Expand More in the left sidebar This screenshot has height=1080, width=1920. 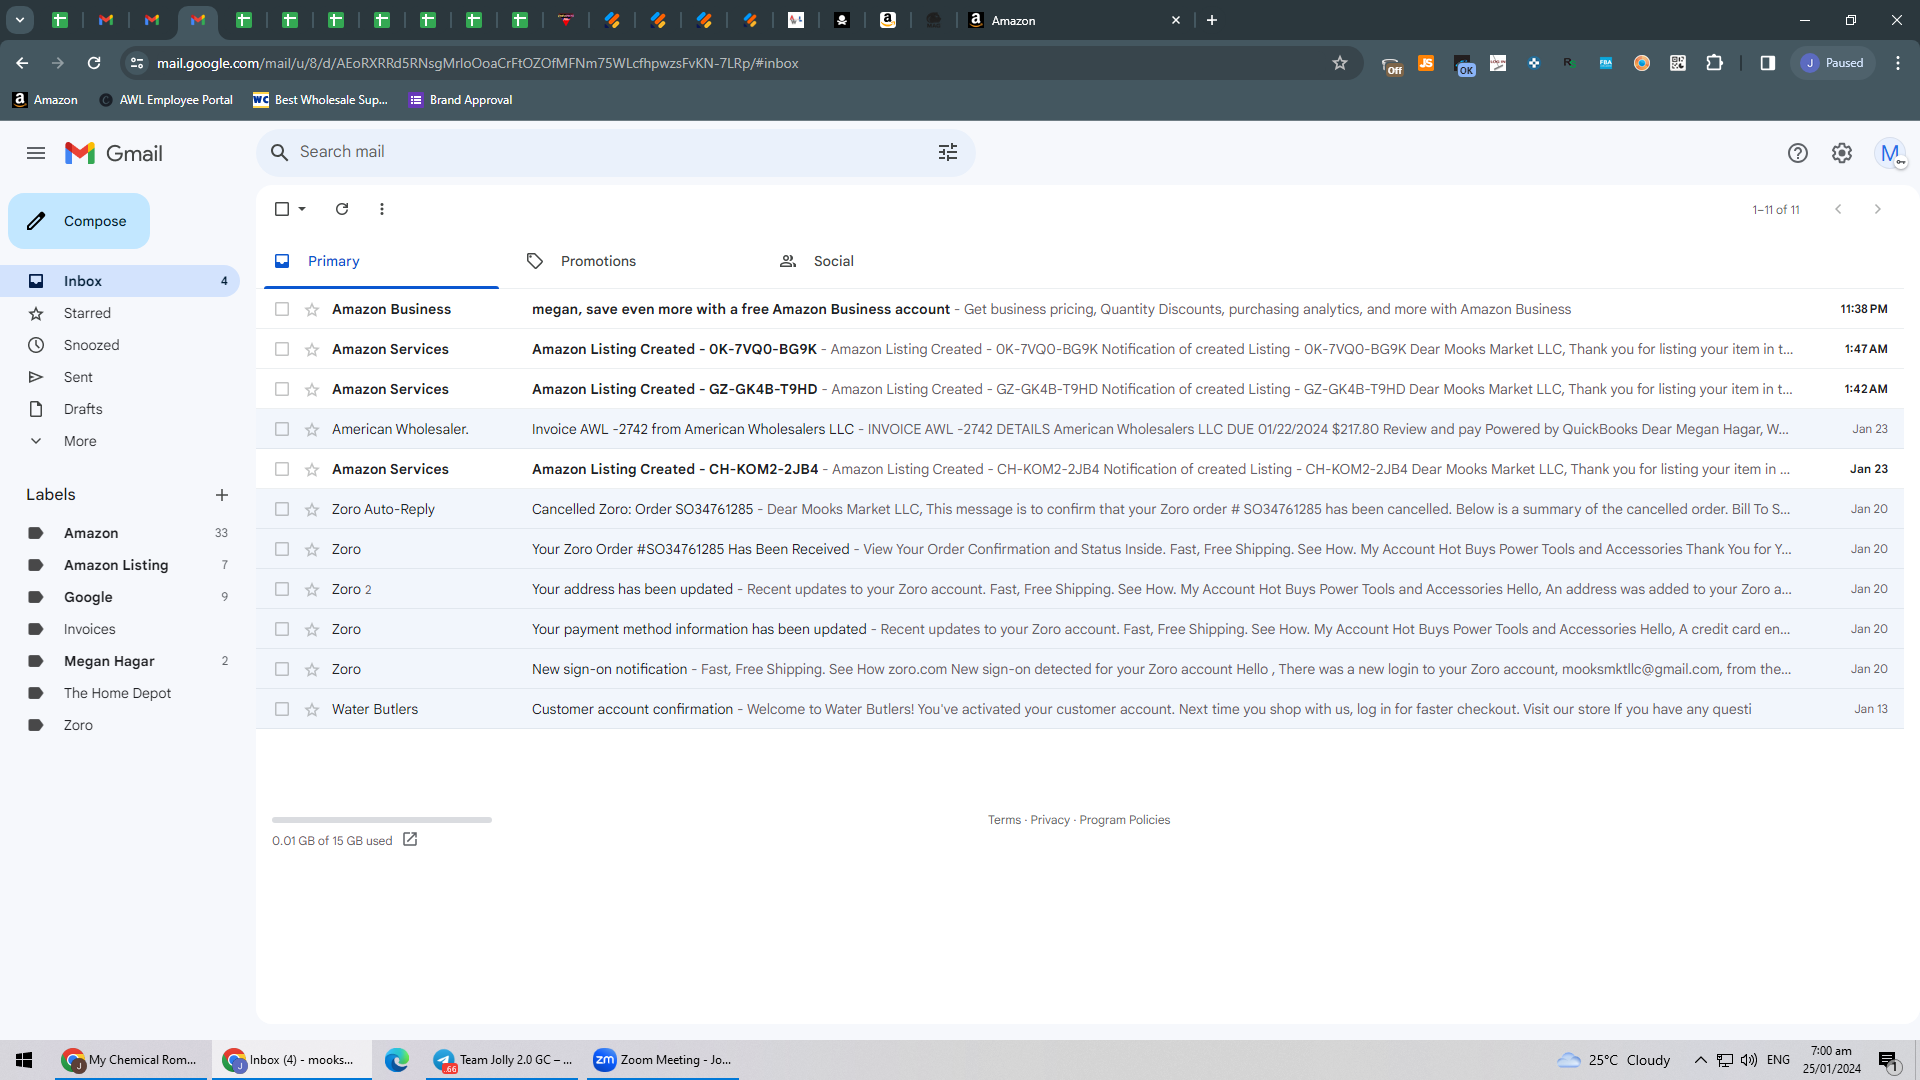tap(80, 441)
